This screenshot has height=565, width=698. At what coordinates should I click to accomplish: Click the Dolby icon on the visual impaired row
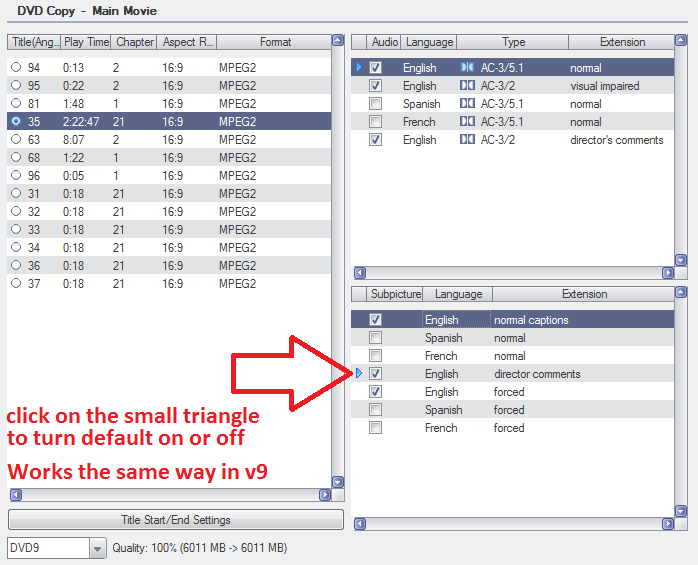point(467,85)
